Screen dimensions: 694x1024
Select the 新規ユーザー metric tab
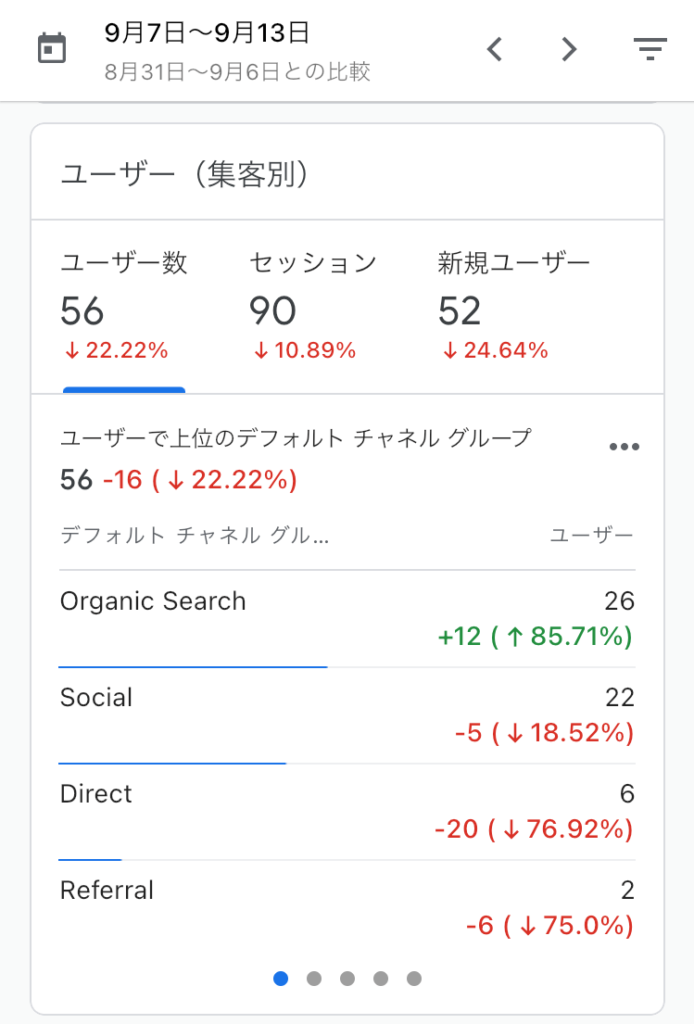pos(514,306)
